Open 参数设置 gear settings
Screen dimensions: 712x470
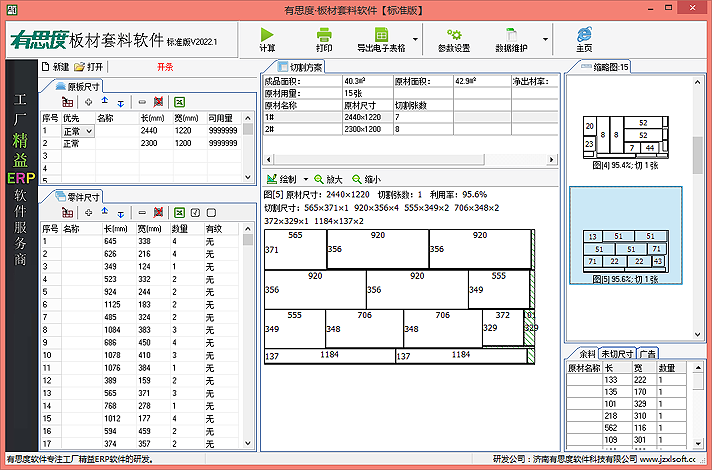454,35
